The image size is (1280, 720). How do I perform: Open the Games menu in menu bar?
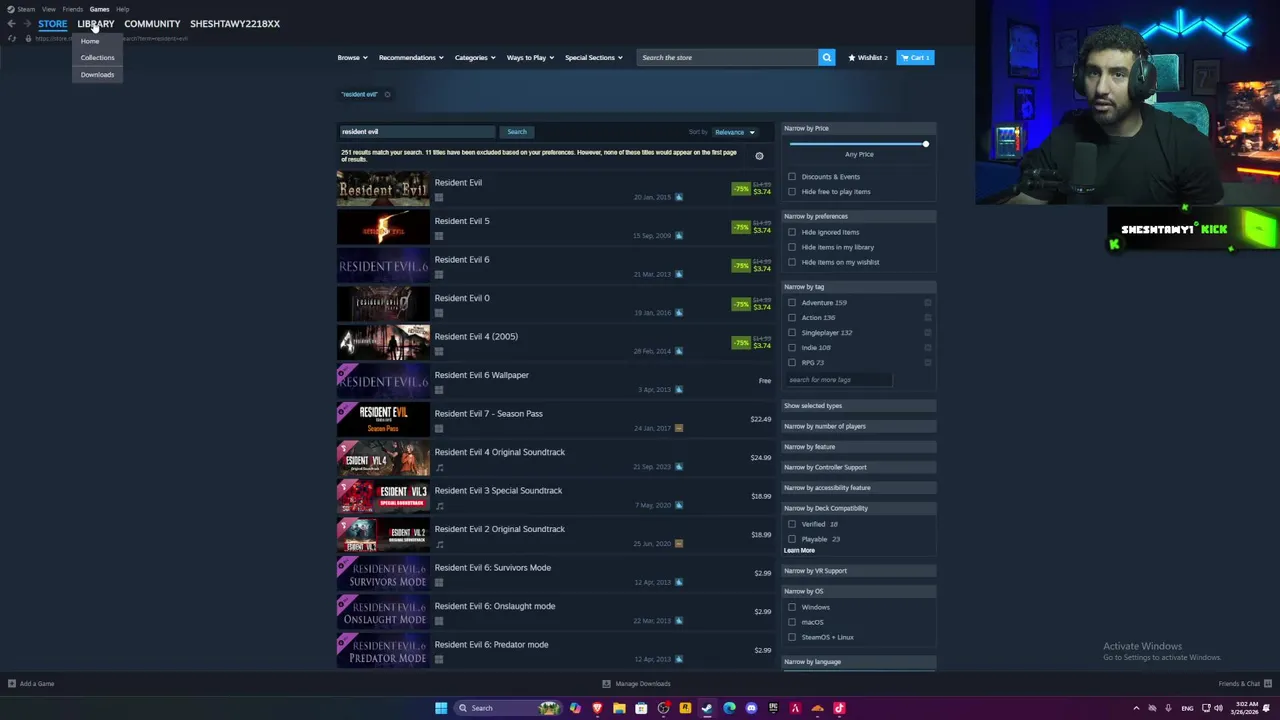tap(99, 9)
